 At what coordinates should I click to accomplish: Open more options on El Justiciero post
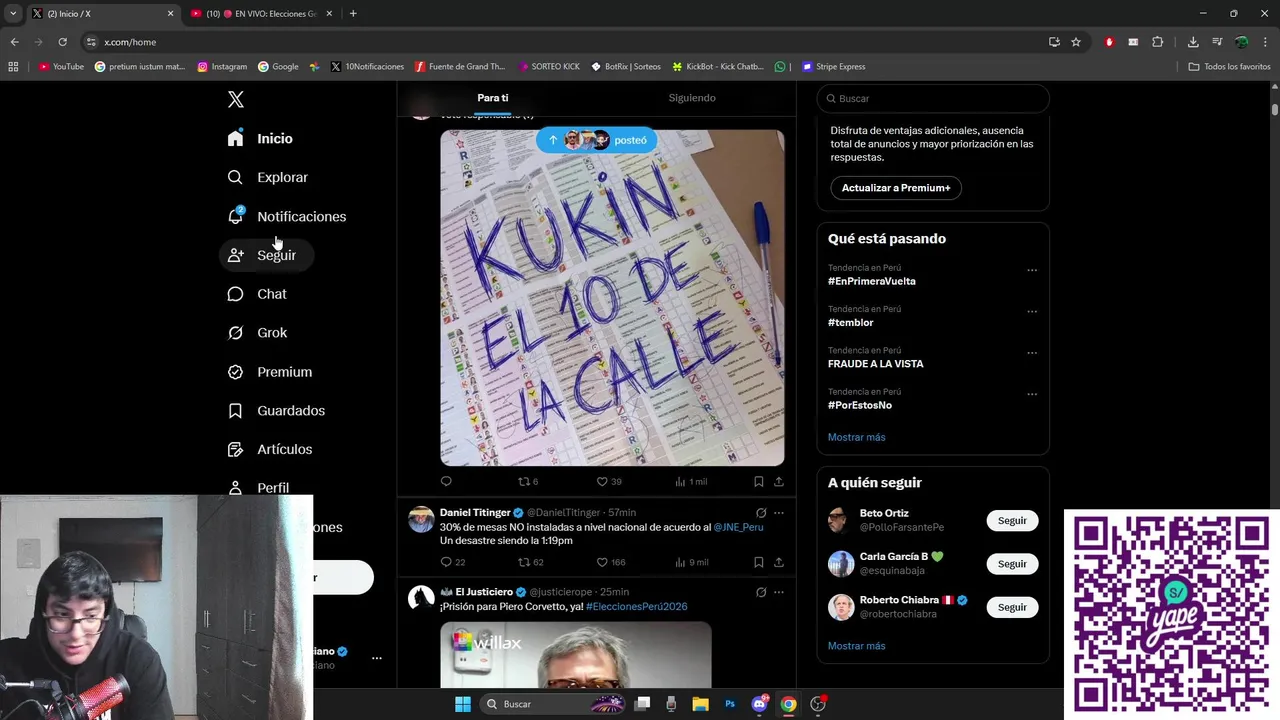click(779, 593)
